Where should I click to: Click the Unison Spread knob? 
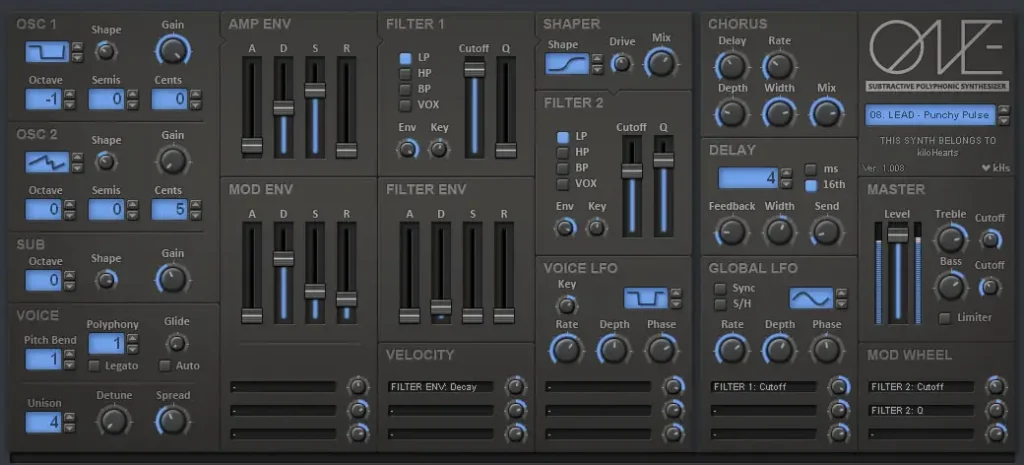point(172,420)
